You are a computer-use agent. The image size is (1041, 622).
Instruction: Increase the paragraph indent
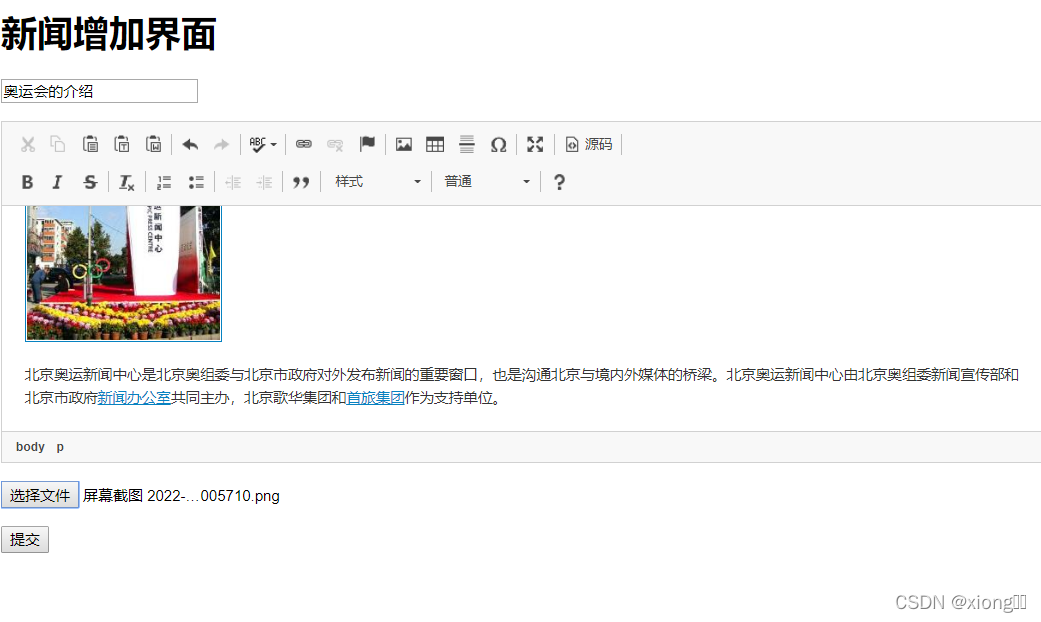click(264, 182)
